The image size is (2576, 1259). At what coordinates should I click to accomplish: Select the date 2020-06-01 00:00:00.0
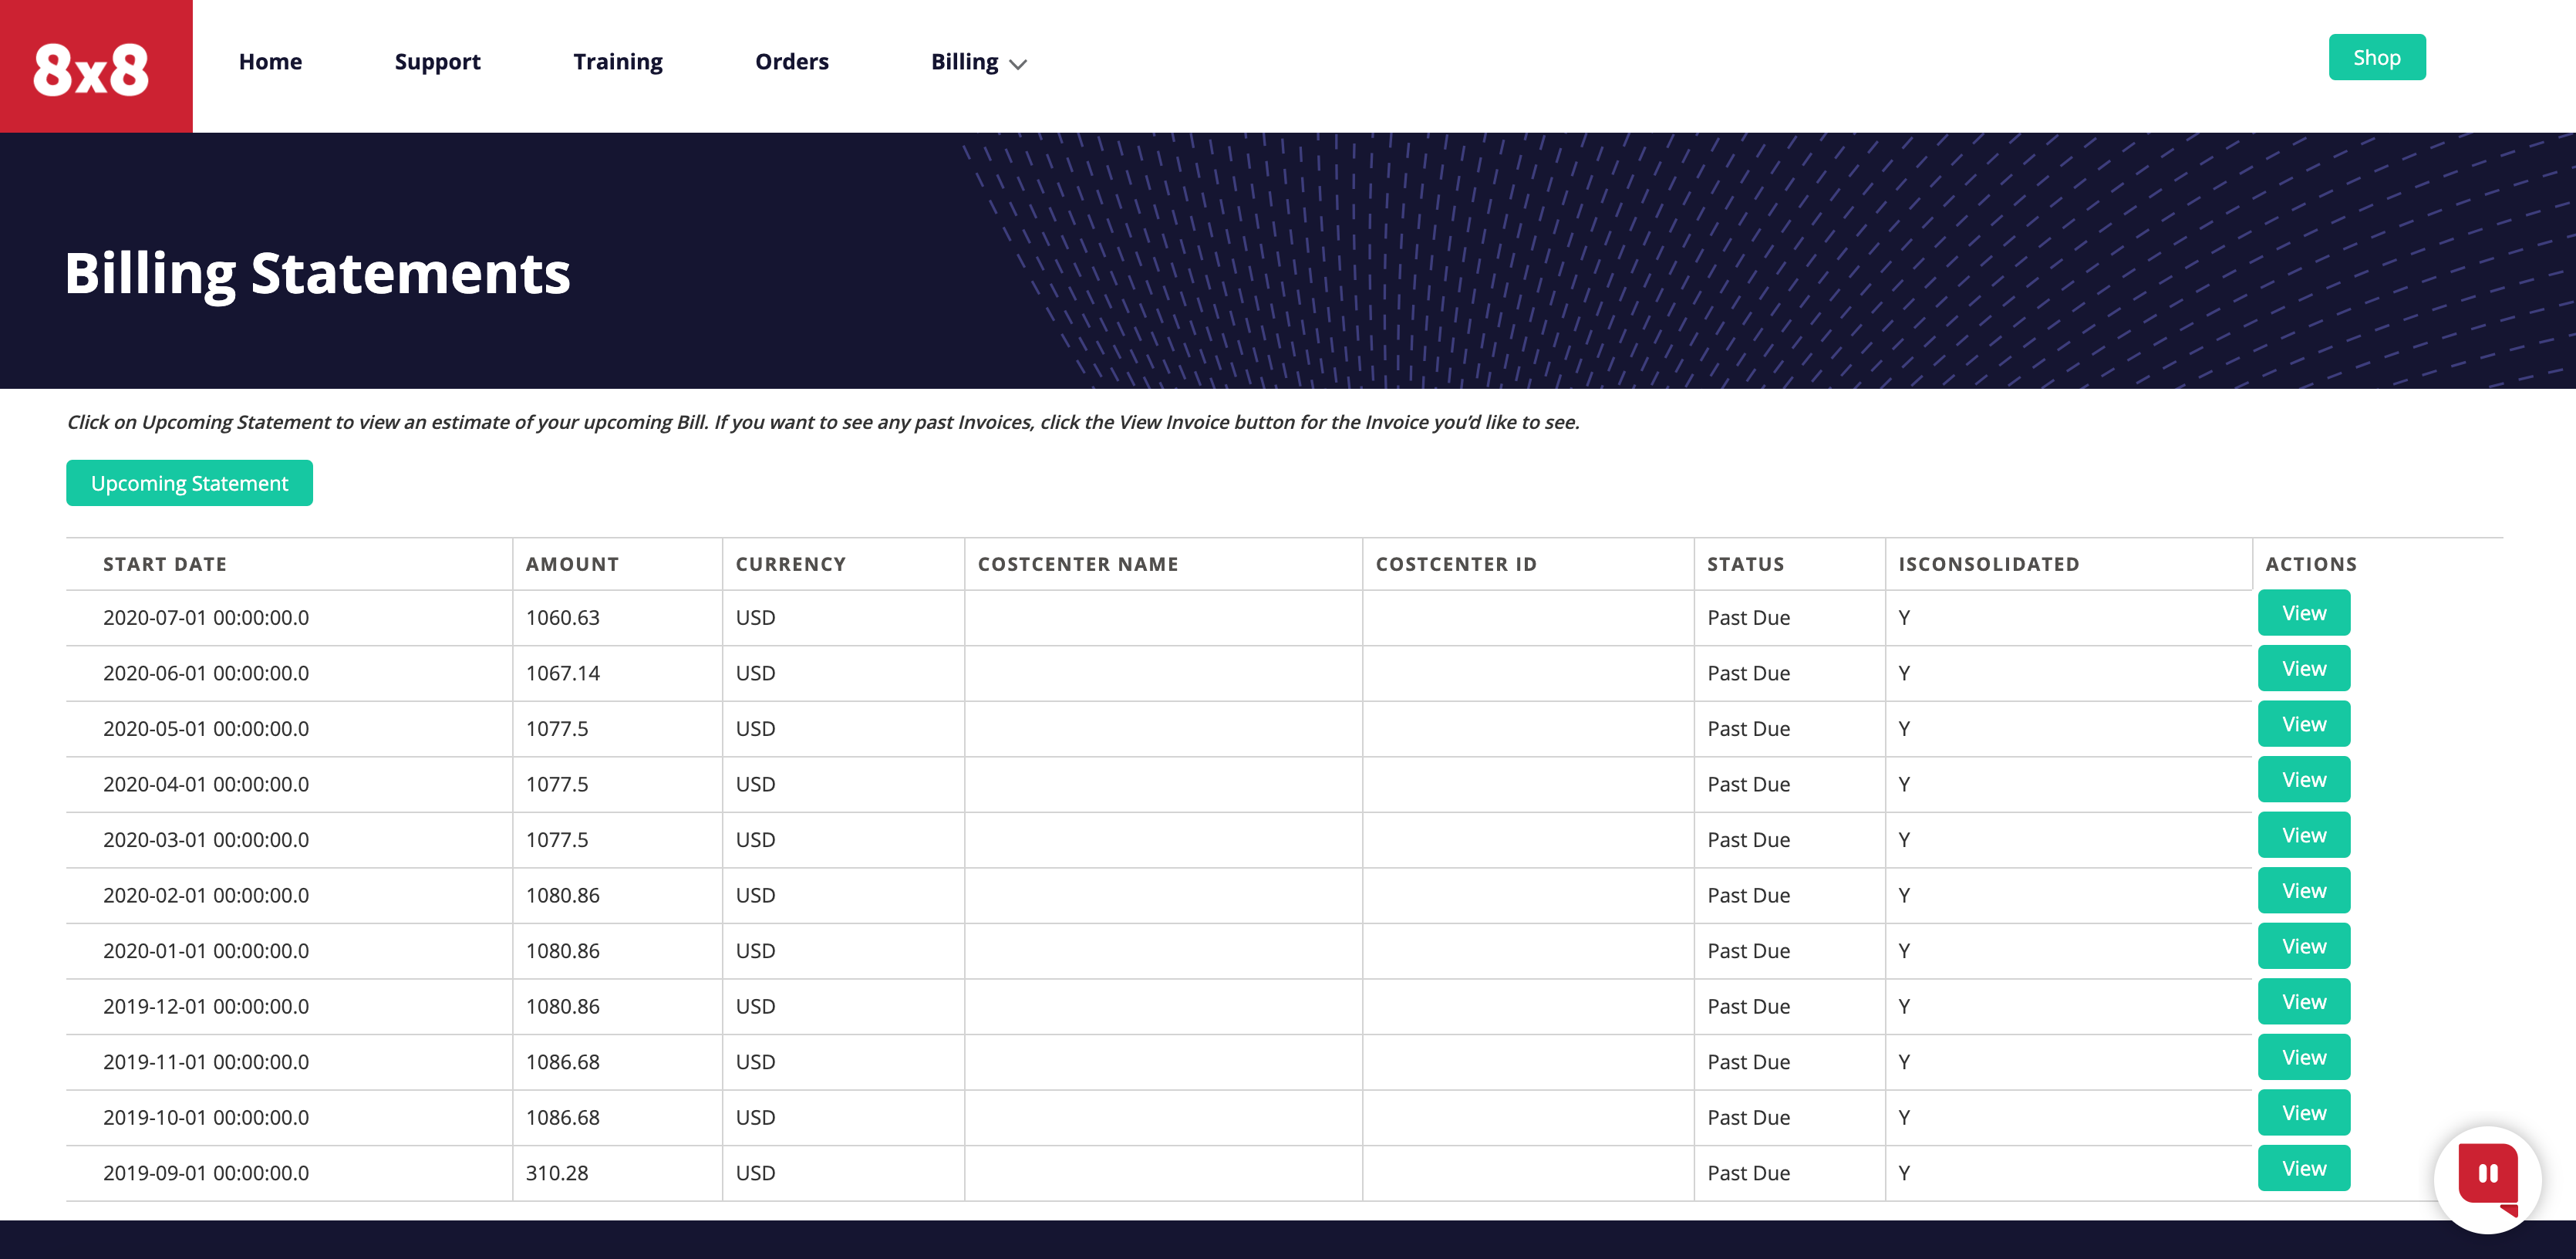coord(206,673)
